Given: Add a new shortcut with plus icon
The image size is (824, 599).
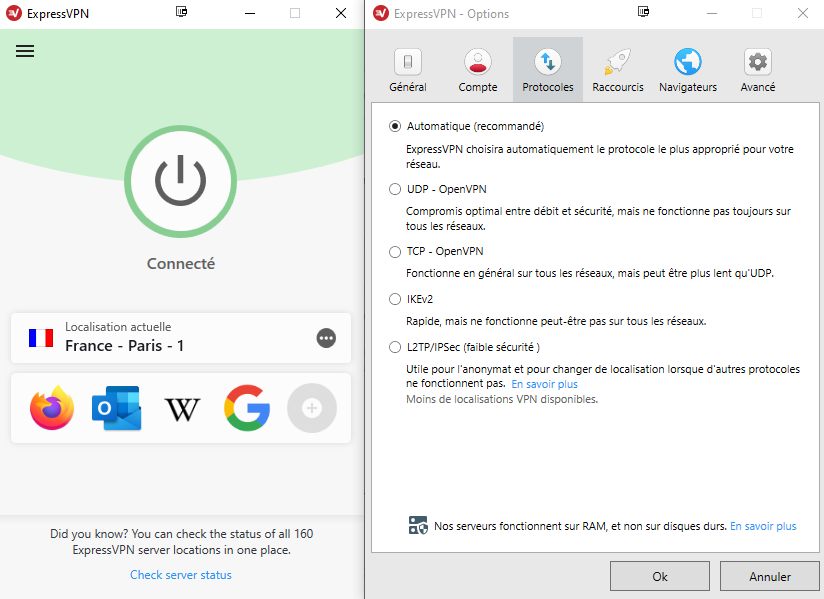Looking at the screenshot, I should 312,408.
